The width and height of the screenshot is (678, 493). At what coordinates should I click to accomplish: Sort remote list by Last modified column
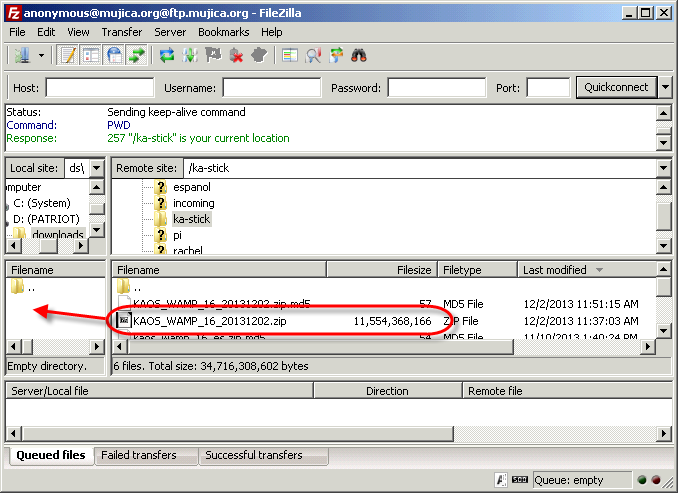587,270
